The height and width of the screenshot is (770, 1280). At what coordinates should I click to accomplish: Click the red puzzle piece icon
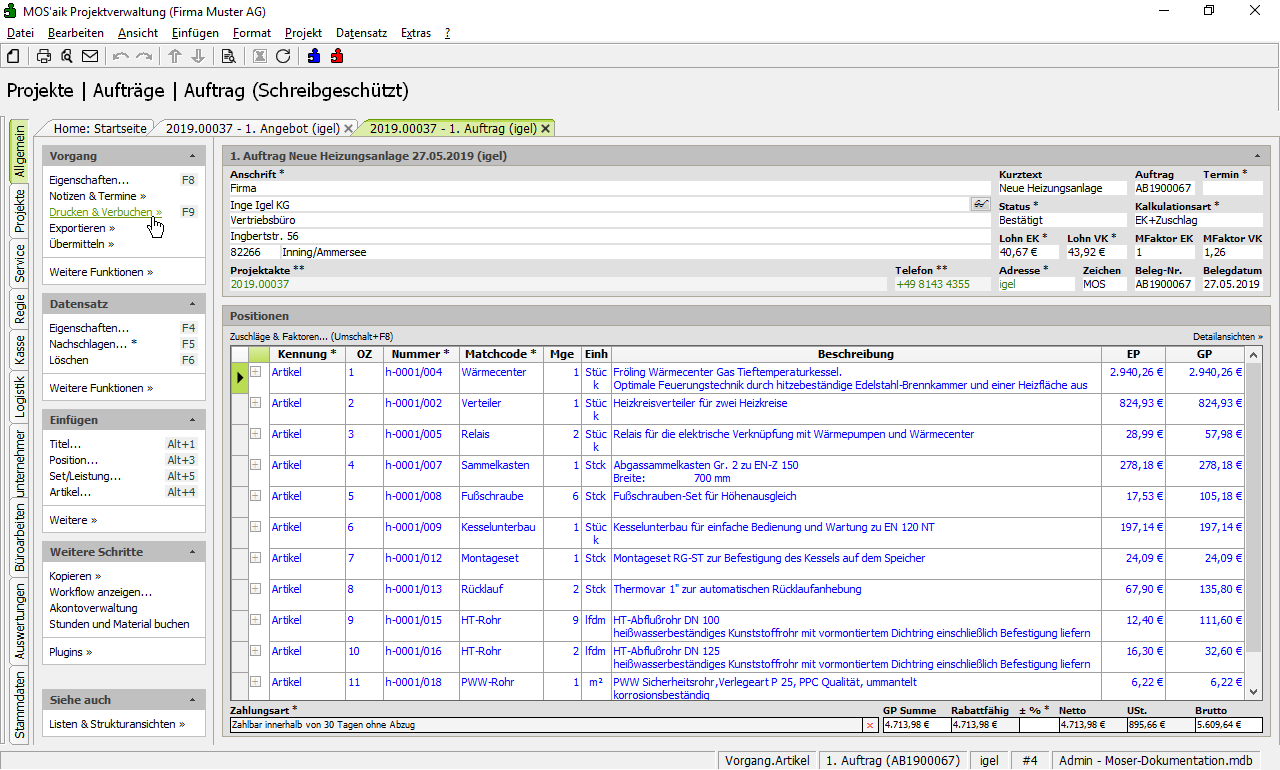click(x=337, y=56)
